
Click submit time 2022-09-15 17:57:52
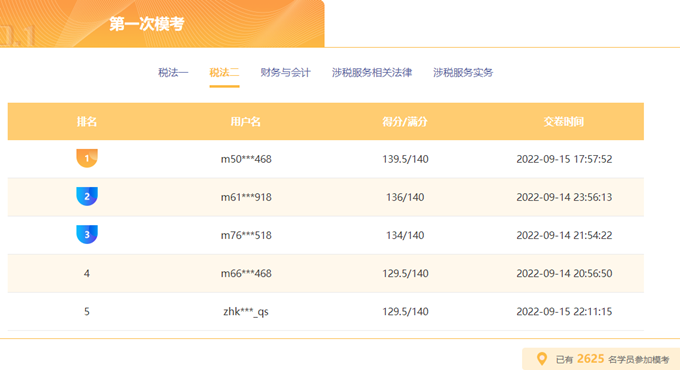564,159
